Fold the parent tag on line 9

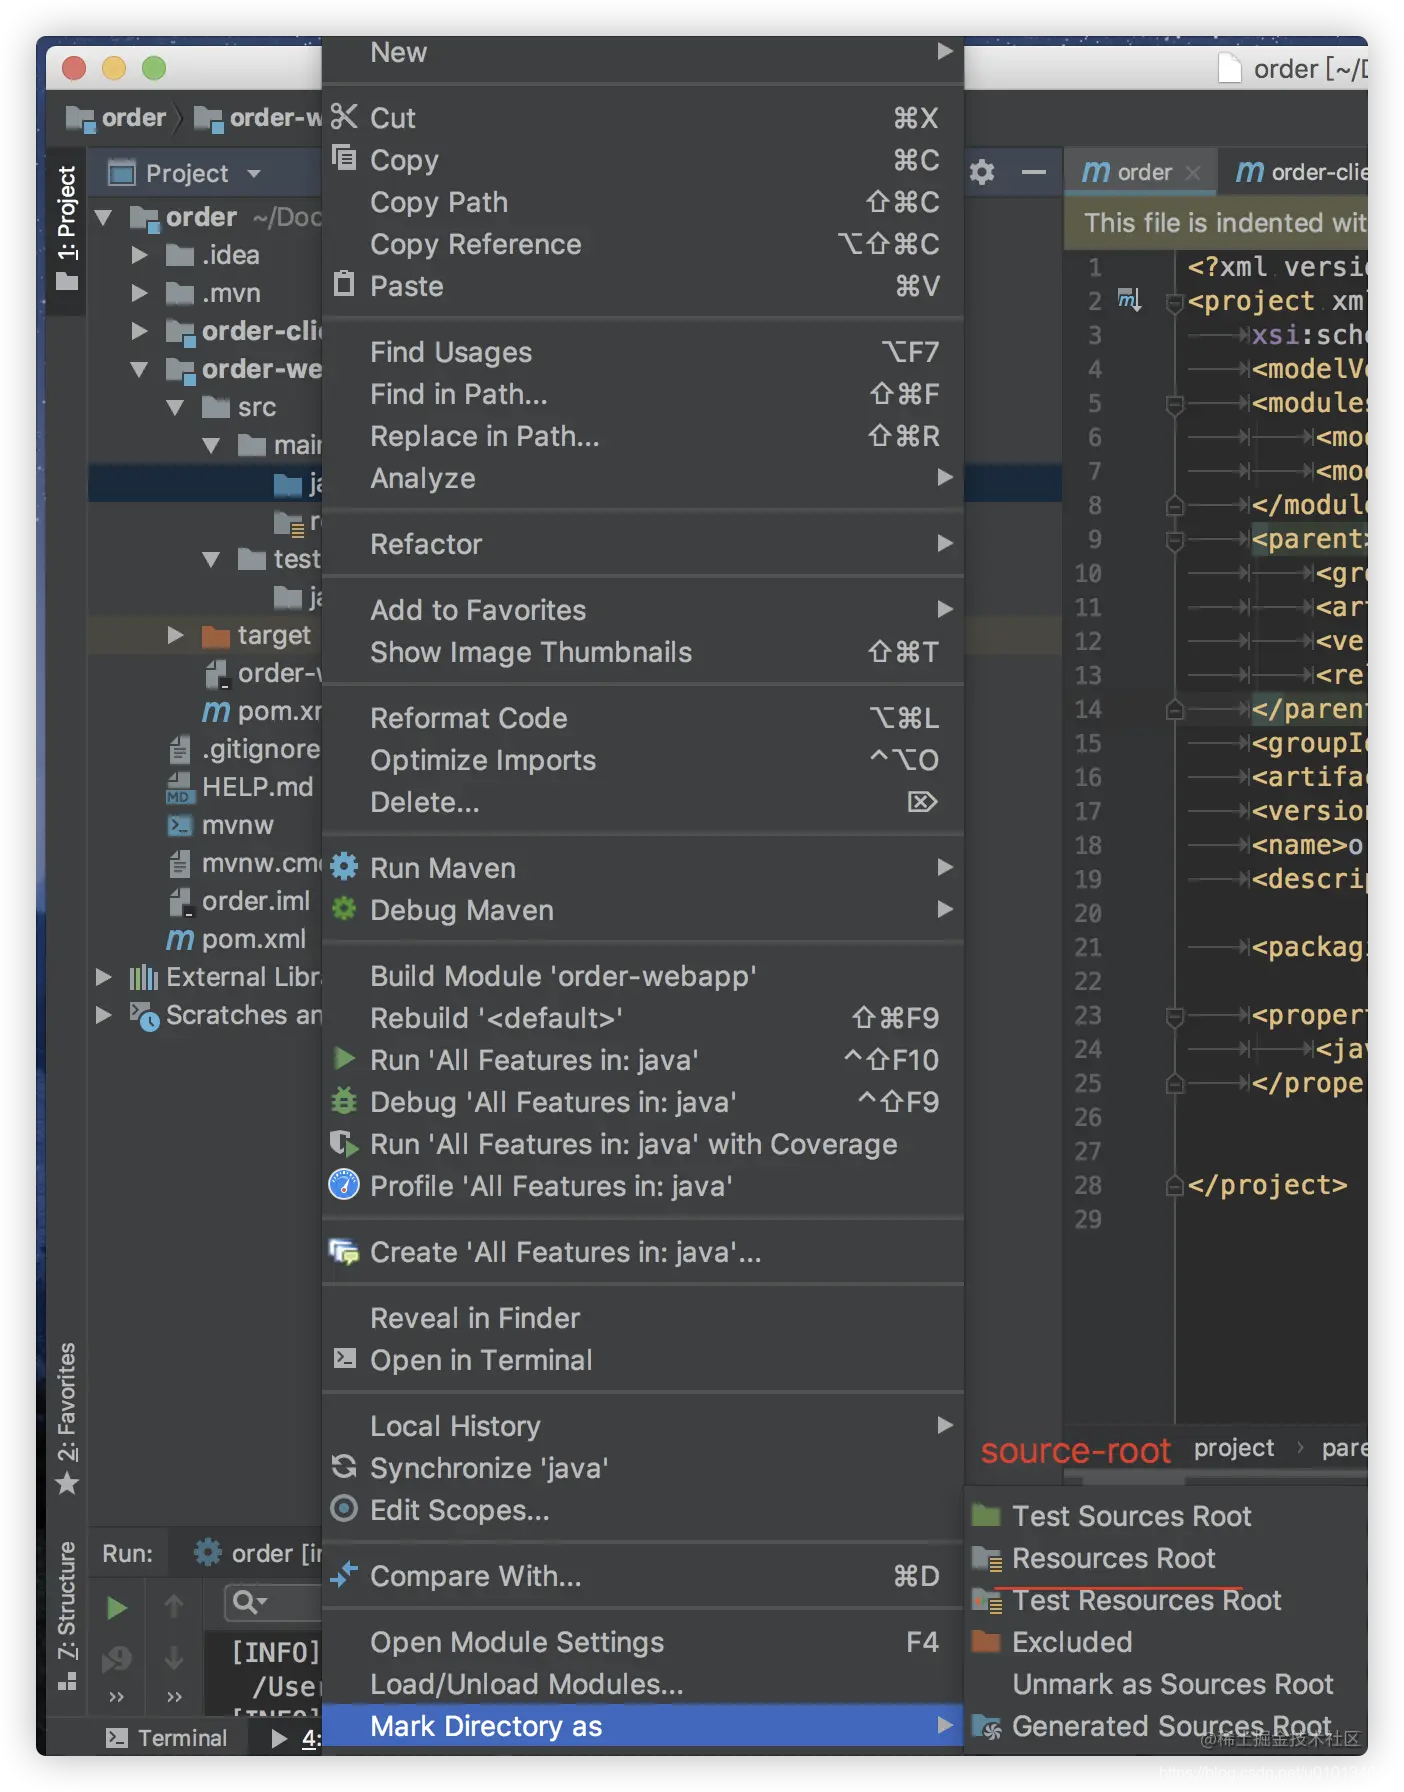tap(1176, 540)
